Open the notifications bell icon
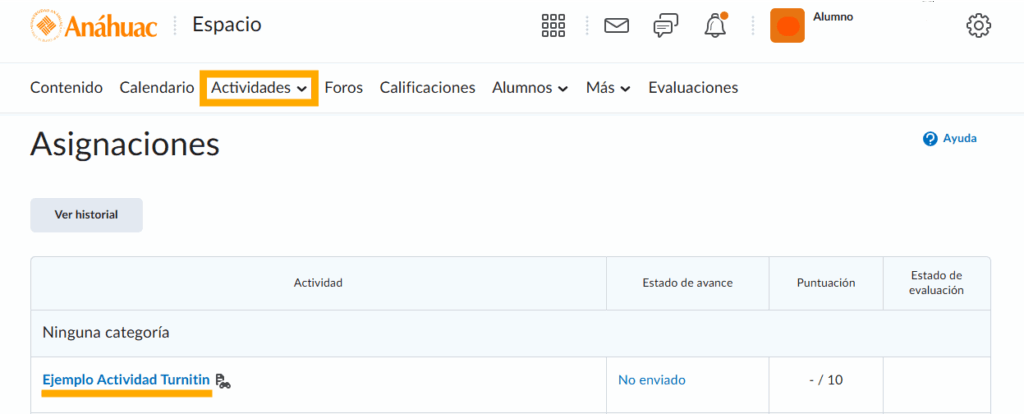This screenshot has width=1024, height=414. coord(715,26)
